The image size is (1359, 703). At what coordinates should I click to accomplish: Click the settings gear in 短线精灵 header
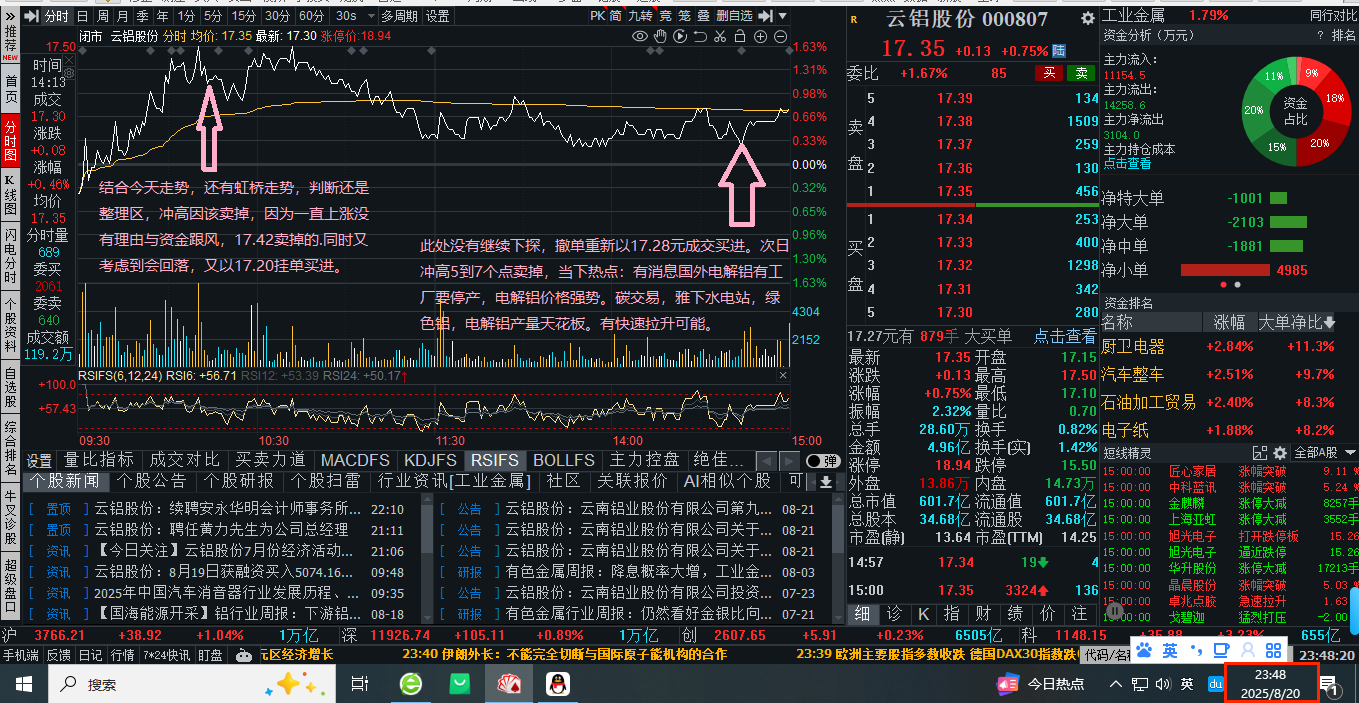coord(1278,453)
